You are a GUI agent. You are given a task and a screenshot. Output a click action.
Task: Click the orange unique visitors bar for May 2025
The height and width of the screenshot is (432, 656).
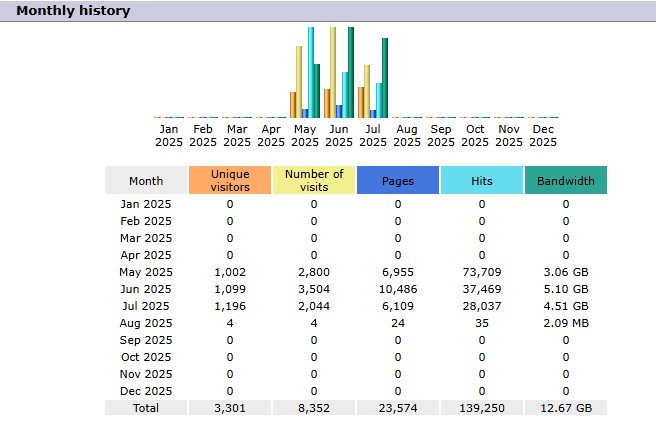(x=293, y=105)
